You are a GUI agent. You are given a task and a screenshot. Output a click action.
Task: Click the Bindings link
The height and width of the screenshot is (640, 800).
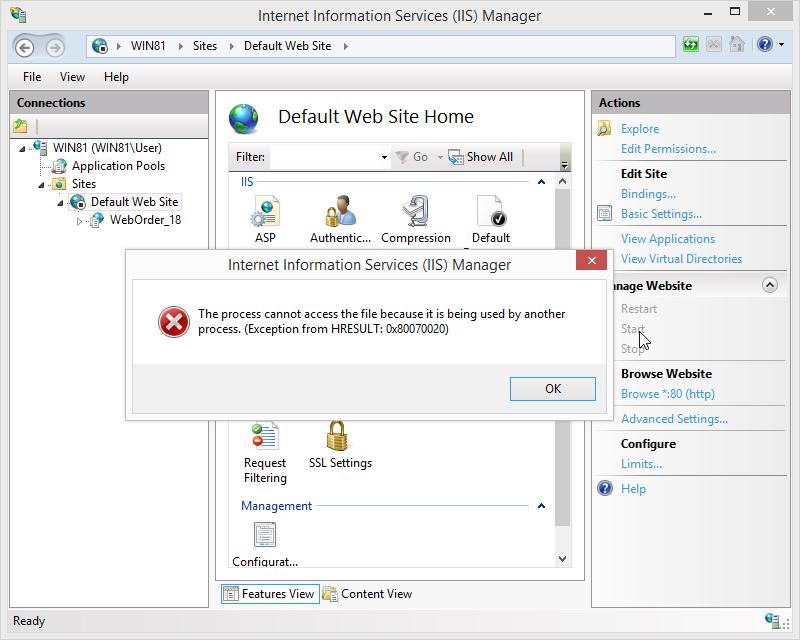point(648,193)
